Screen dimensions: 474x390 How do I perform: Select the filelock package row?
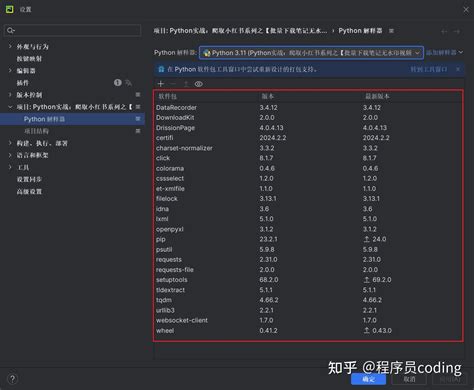[308, 199]
